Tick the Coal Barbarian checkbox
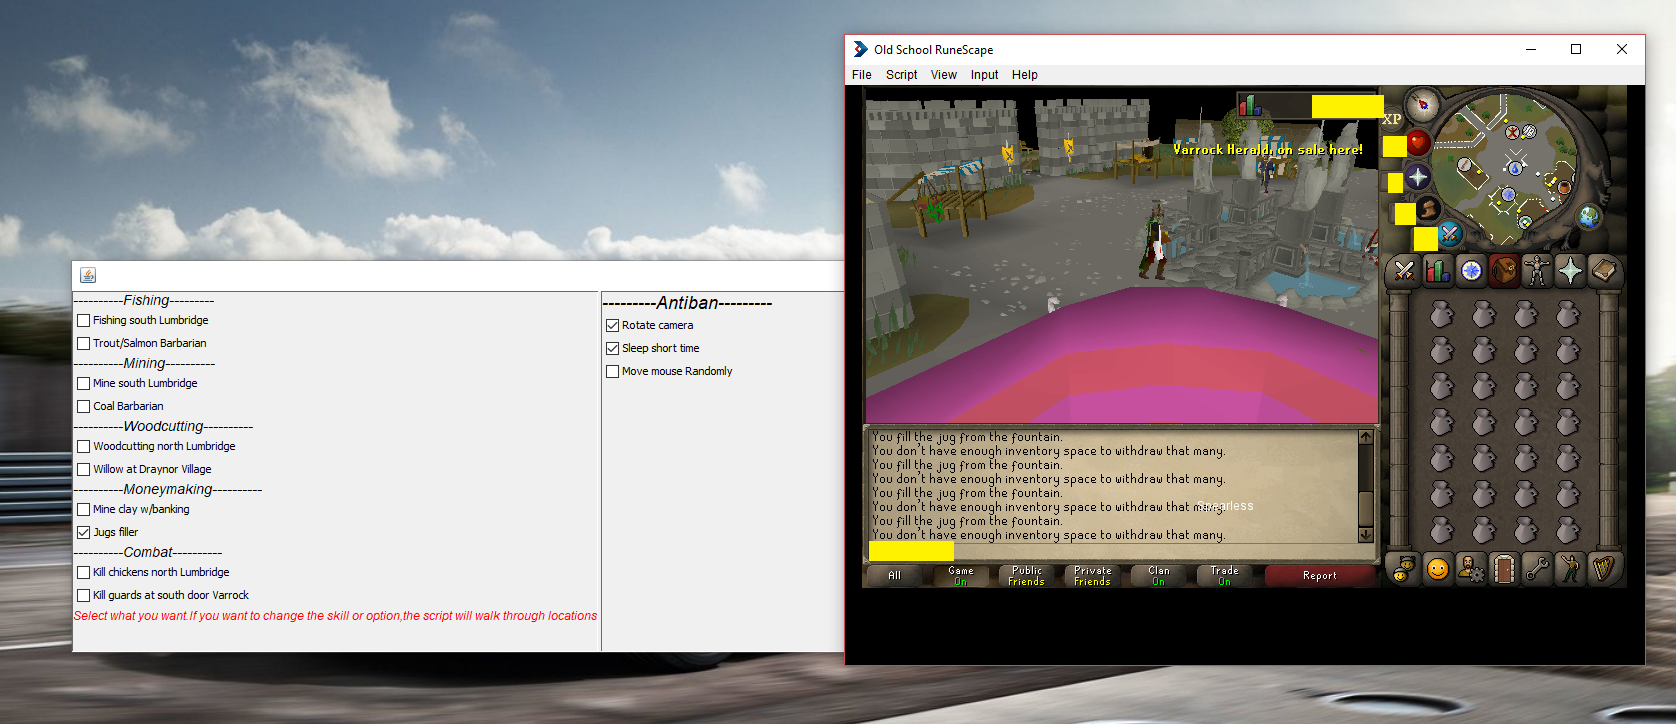The height and width of the screenshot is (724, 1676). [x=84, y=407]
